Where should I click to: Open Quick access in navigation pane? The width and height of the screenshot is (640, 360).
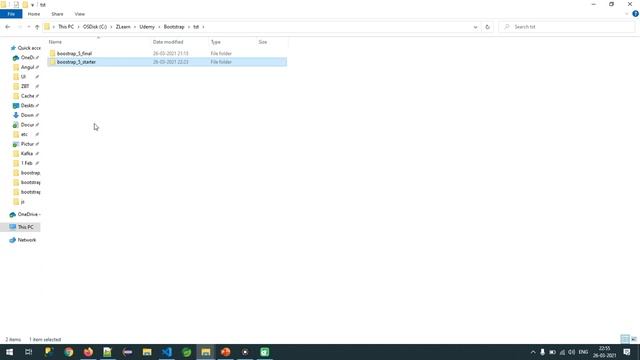(x=25, y=48)
